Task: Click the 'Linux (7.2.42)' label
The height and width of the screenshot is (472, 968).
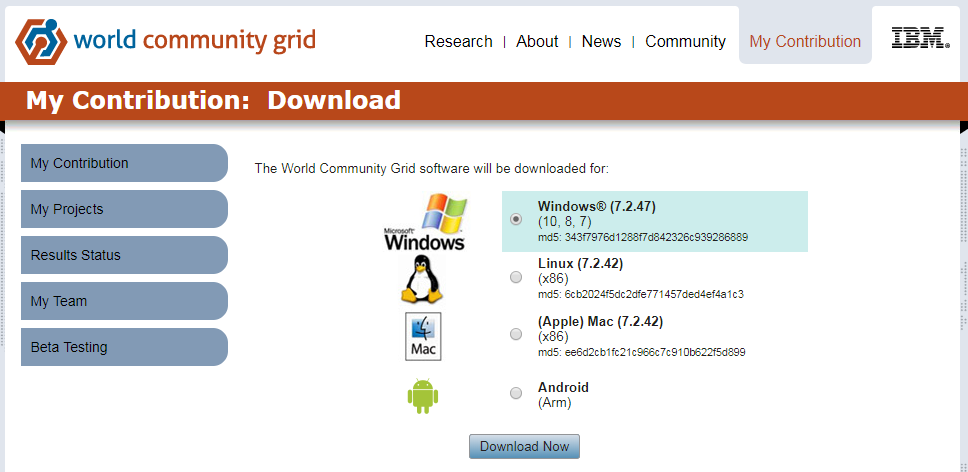Action: click(x=580, y=264)
